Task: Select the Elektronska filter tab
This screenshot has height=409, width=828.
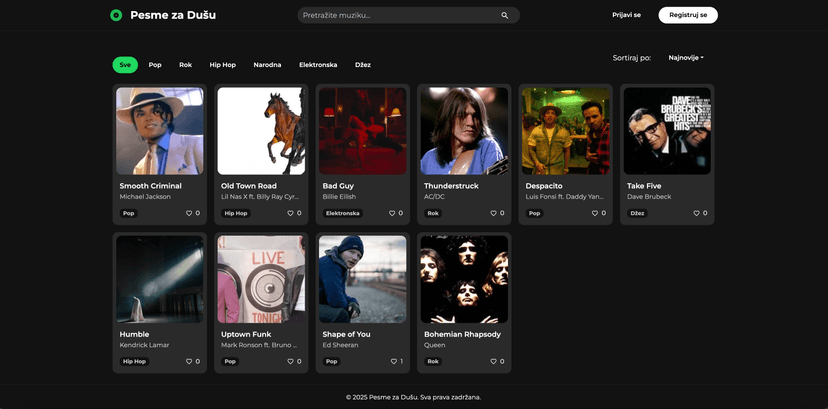Action: pos(318,65)
